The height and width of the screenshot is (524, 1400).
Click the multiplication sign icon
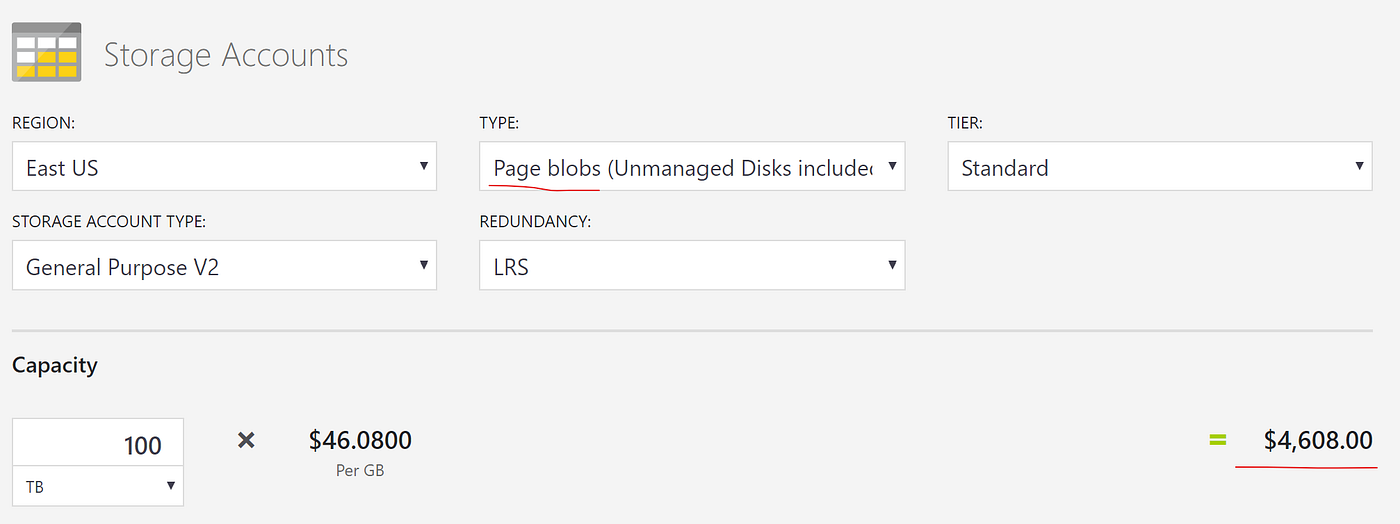[x=246, y=440]
